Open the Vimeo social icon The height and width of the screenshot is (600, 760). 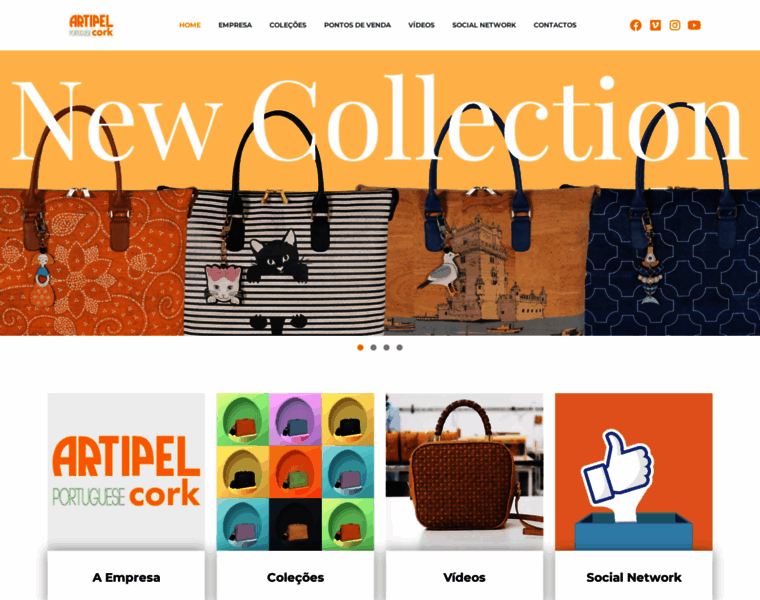point(655,25)
